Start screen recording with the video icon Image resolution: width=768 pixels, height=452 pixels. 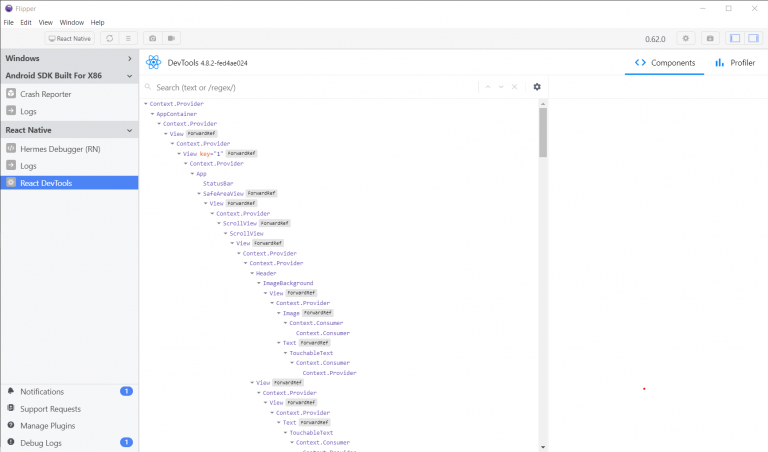click(x=171, y=38)
